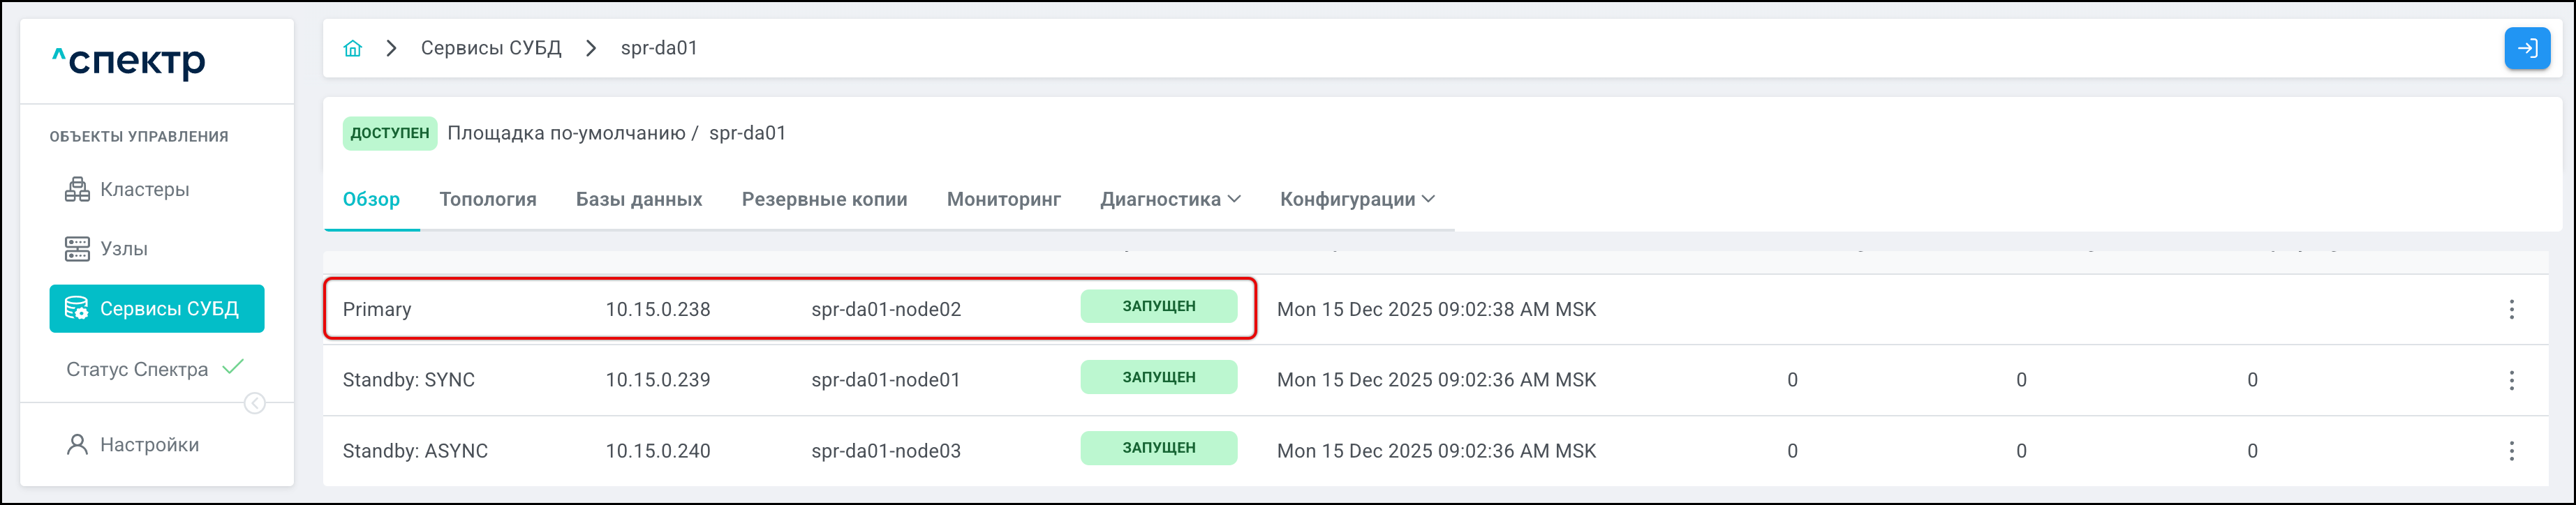Open actions menu for Primary row
Image resolution: width=2576 pixels, height=505 pixels.
(2510, 310)
